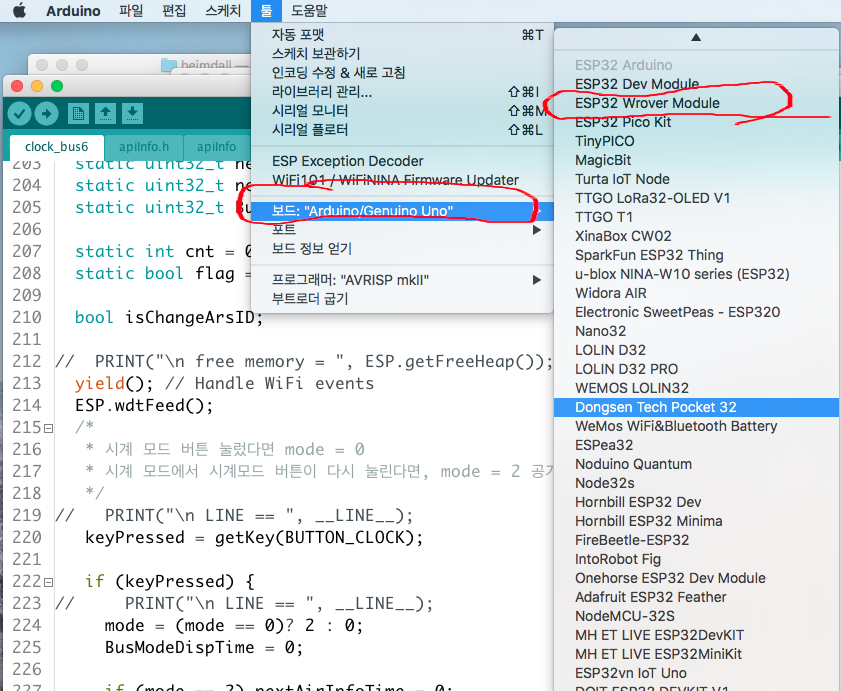Select ESP32 Wrover Module board
841x691 pixels.
coord(696,103)
